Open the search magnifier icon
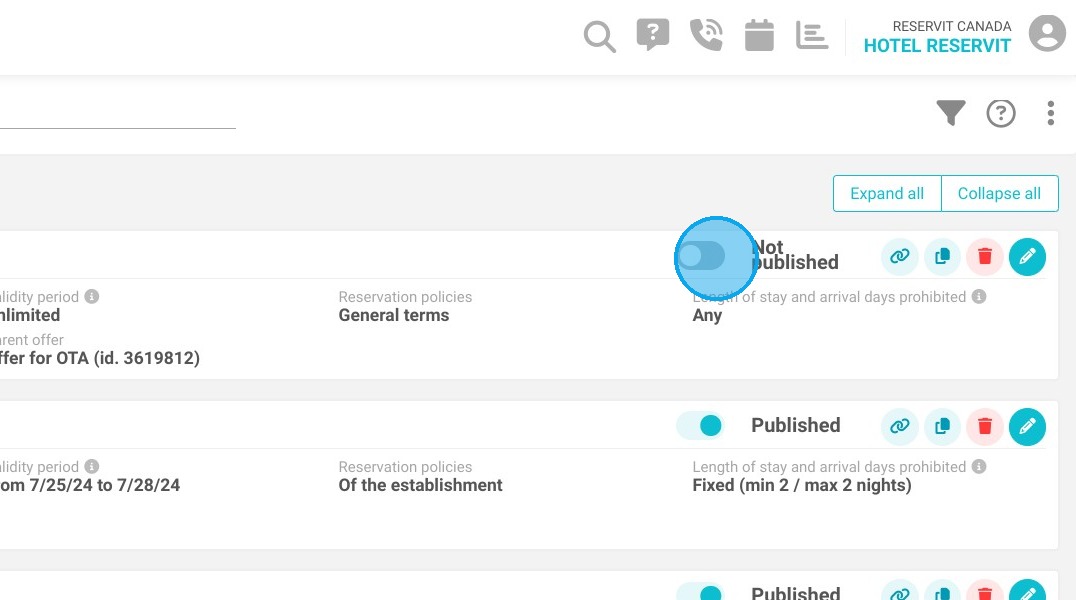This screenshot has height=600, width=1076. click(599, 36)
